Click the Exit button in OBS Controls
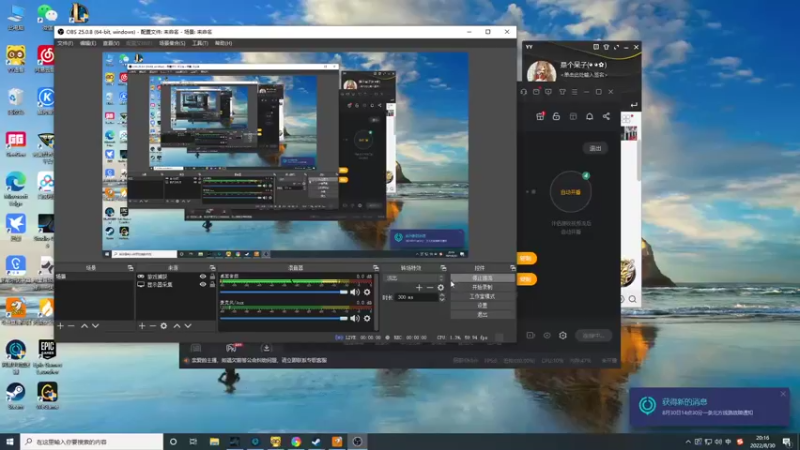 (x=482, y=315)
